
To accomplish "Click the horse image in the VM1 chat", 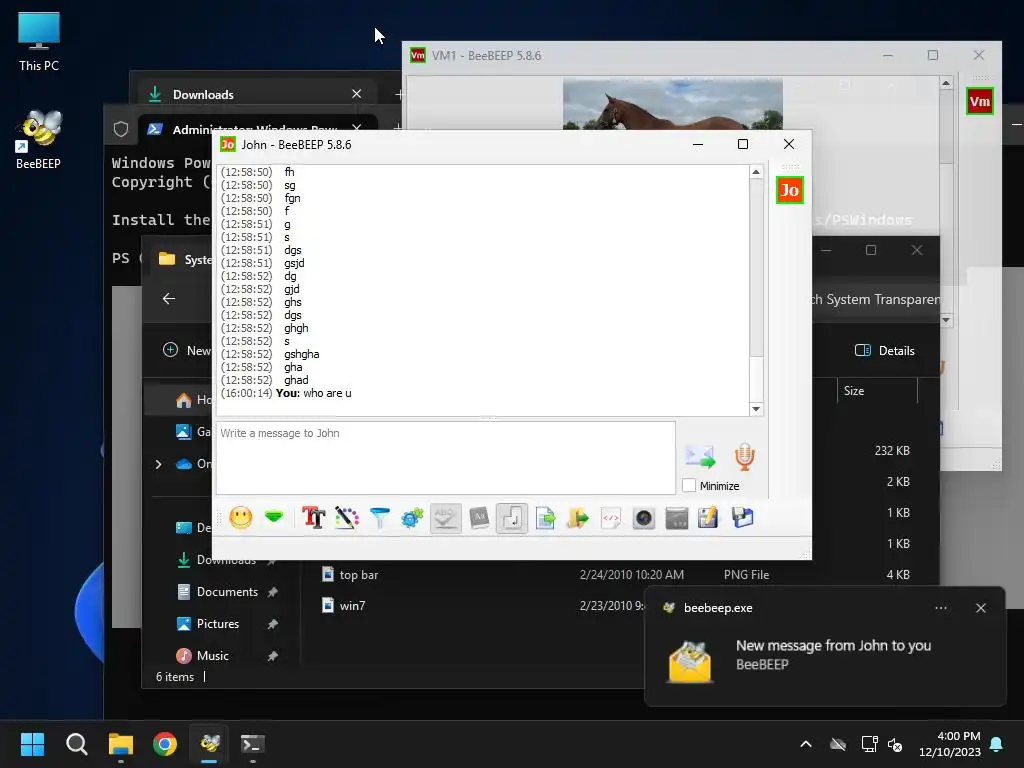I will coord(673,104).
